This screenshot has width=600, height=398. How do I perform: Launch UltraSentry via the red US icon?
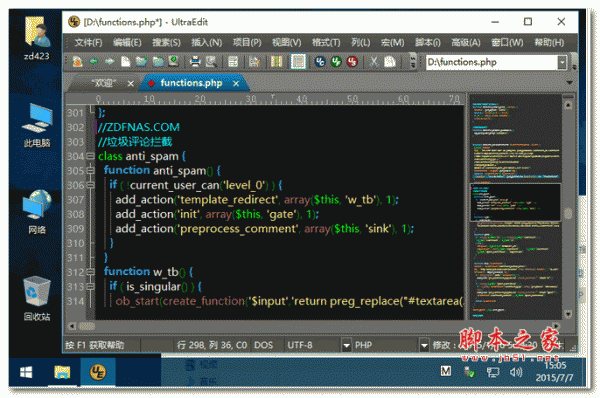352,62
